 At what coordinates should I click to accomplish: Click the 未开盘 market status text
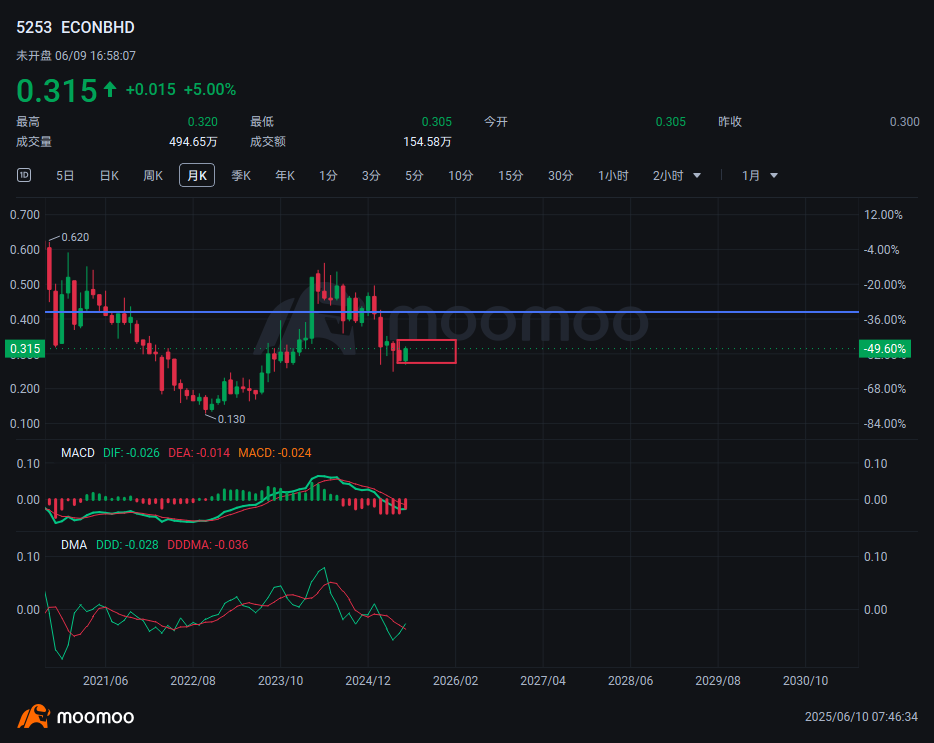coord(34,55)
